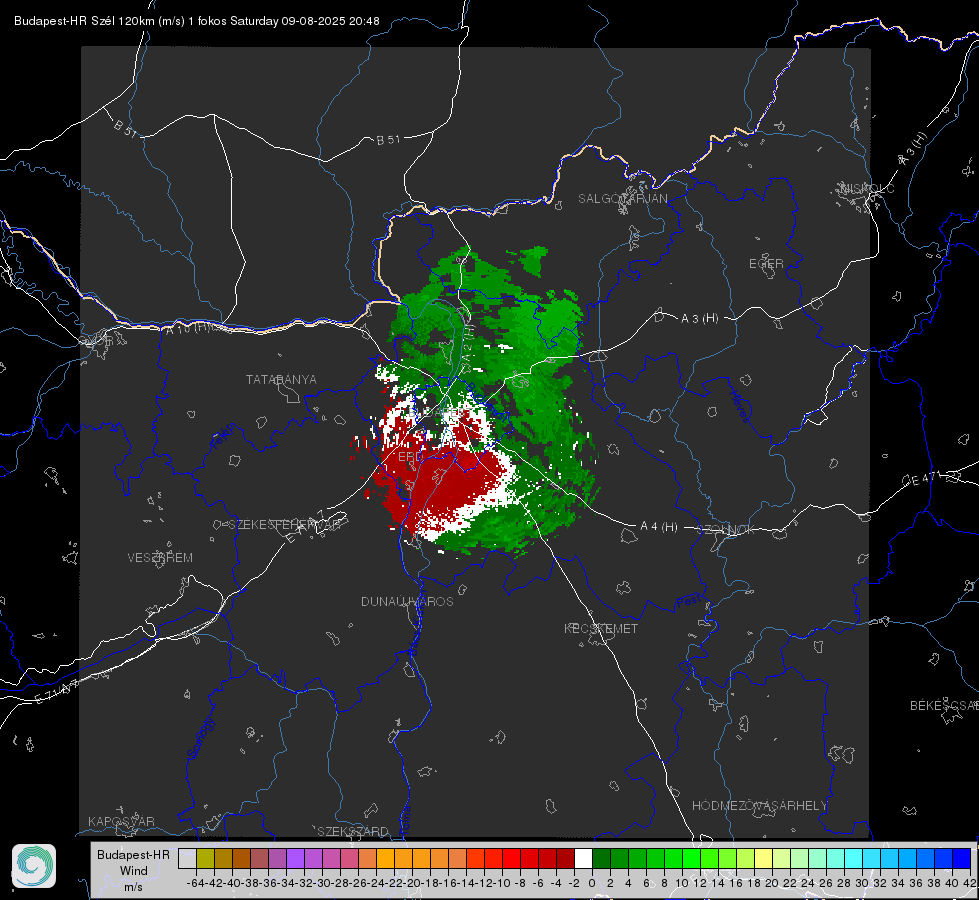Click the blue Somogy county label
This screenshot has width=979, height=900.
click(x=201, y=738)
